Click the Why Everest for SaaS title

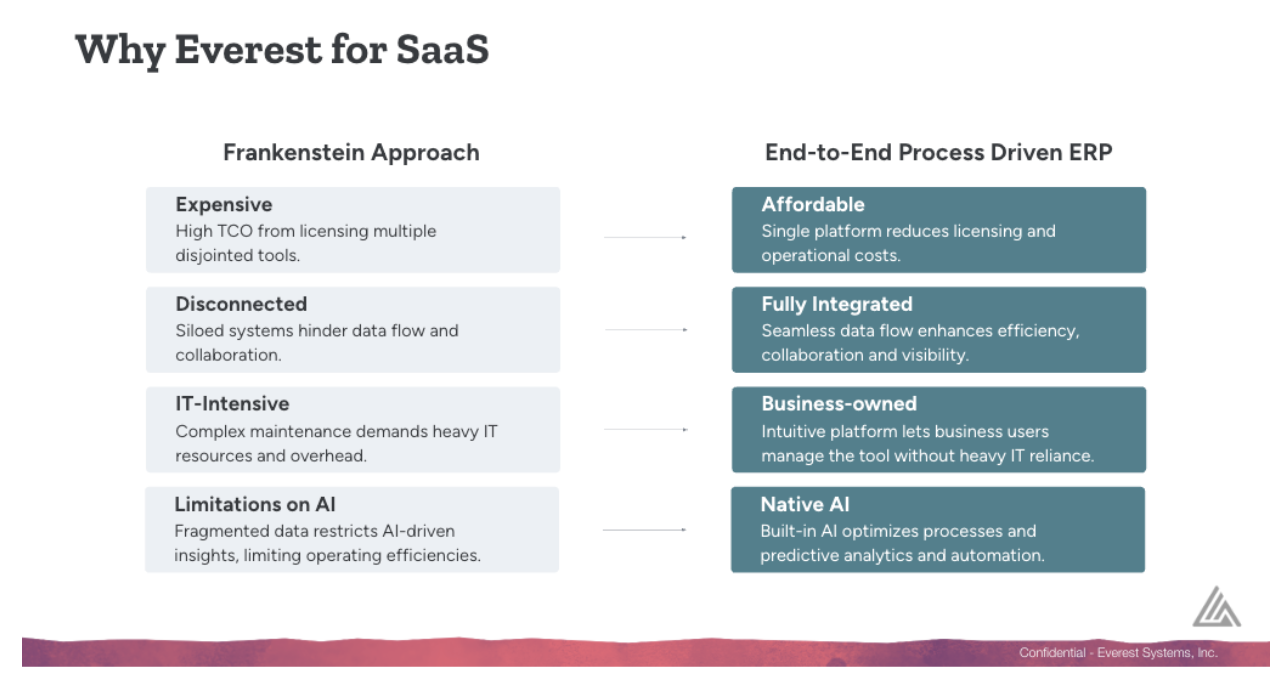[x=282, y=49]
